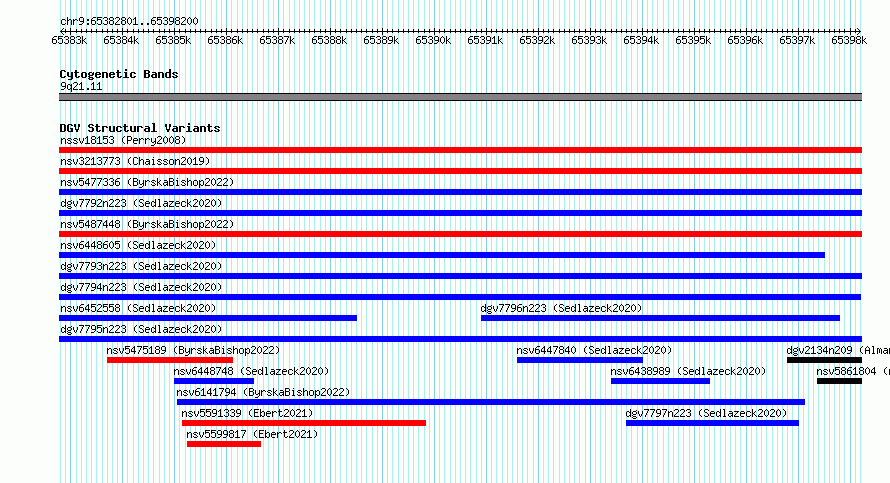Click the red bar under nsv3213773

pos(460,171)
